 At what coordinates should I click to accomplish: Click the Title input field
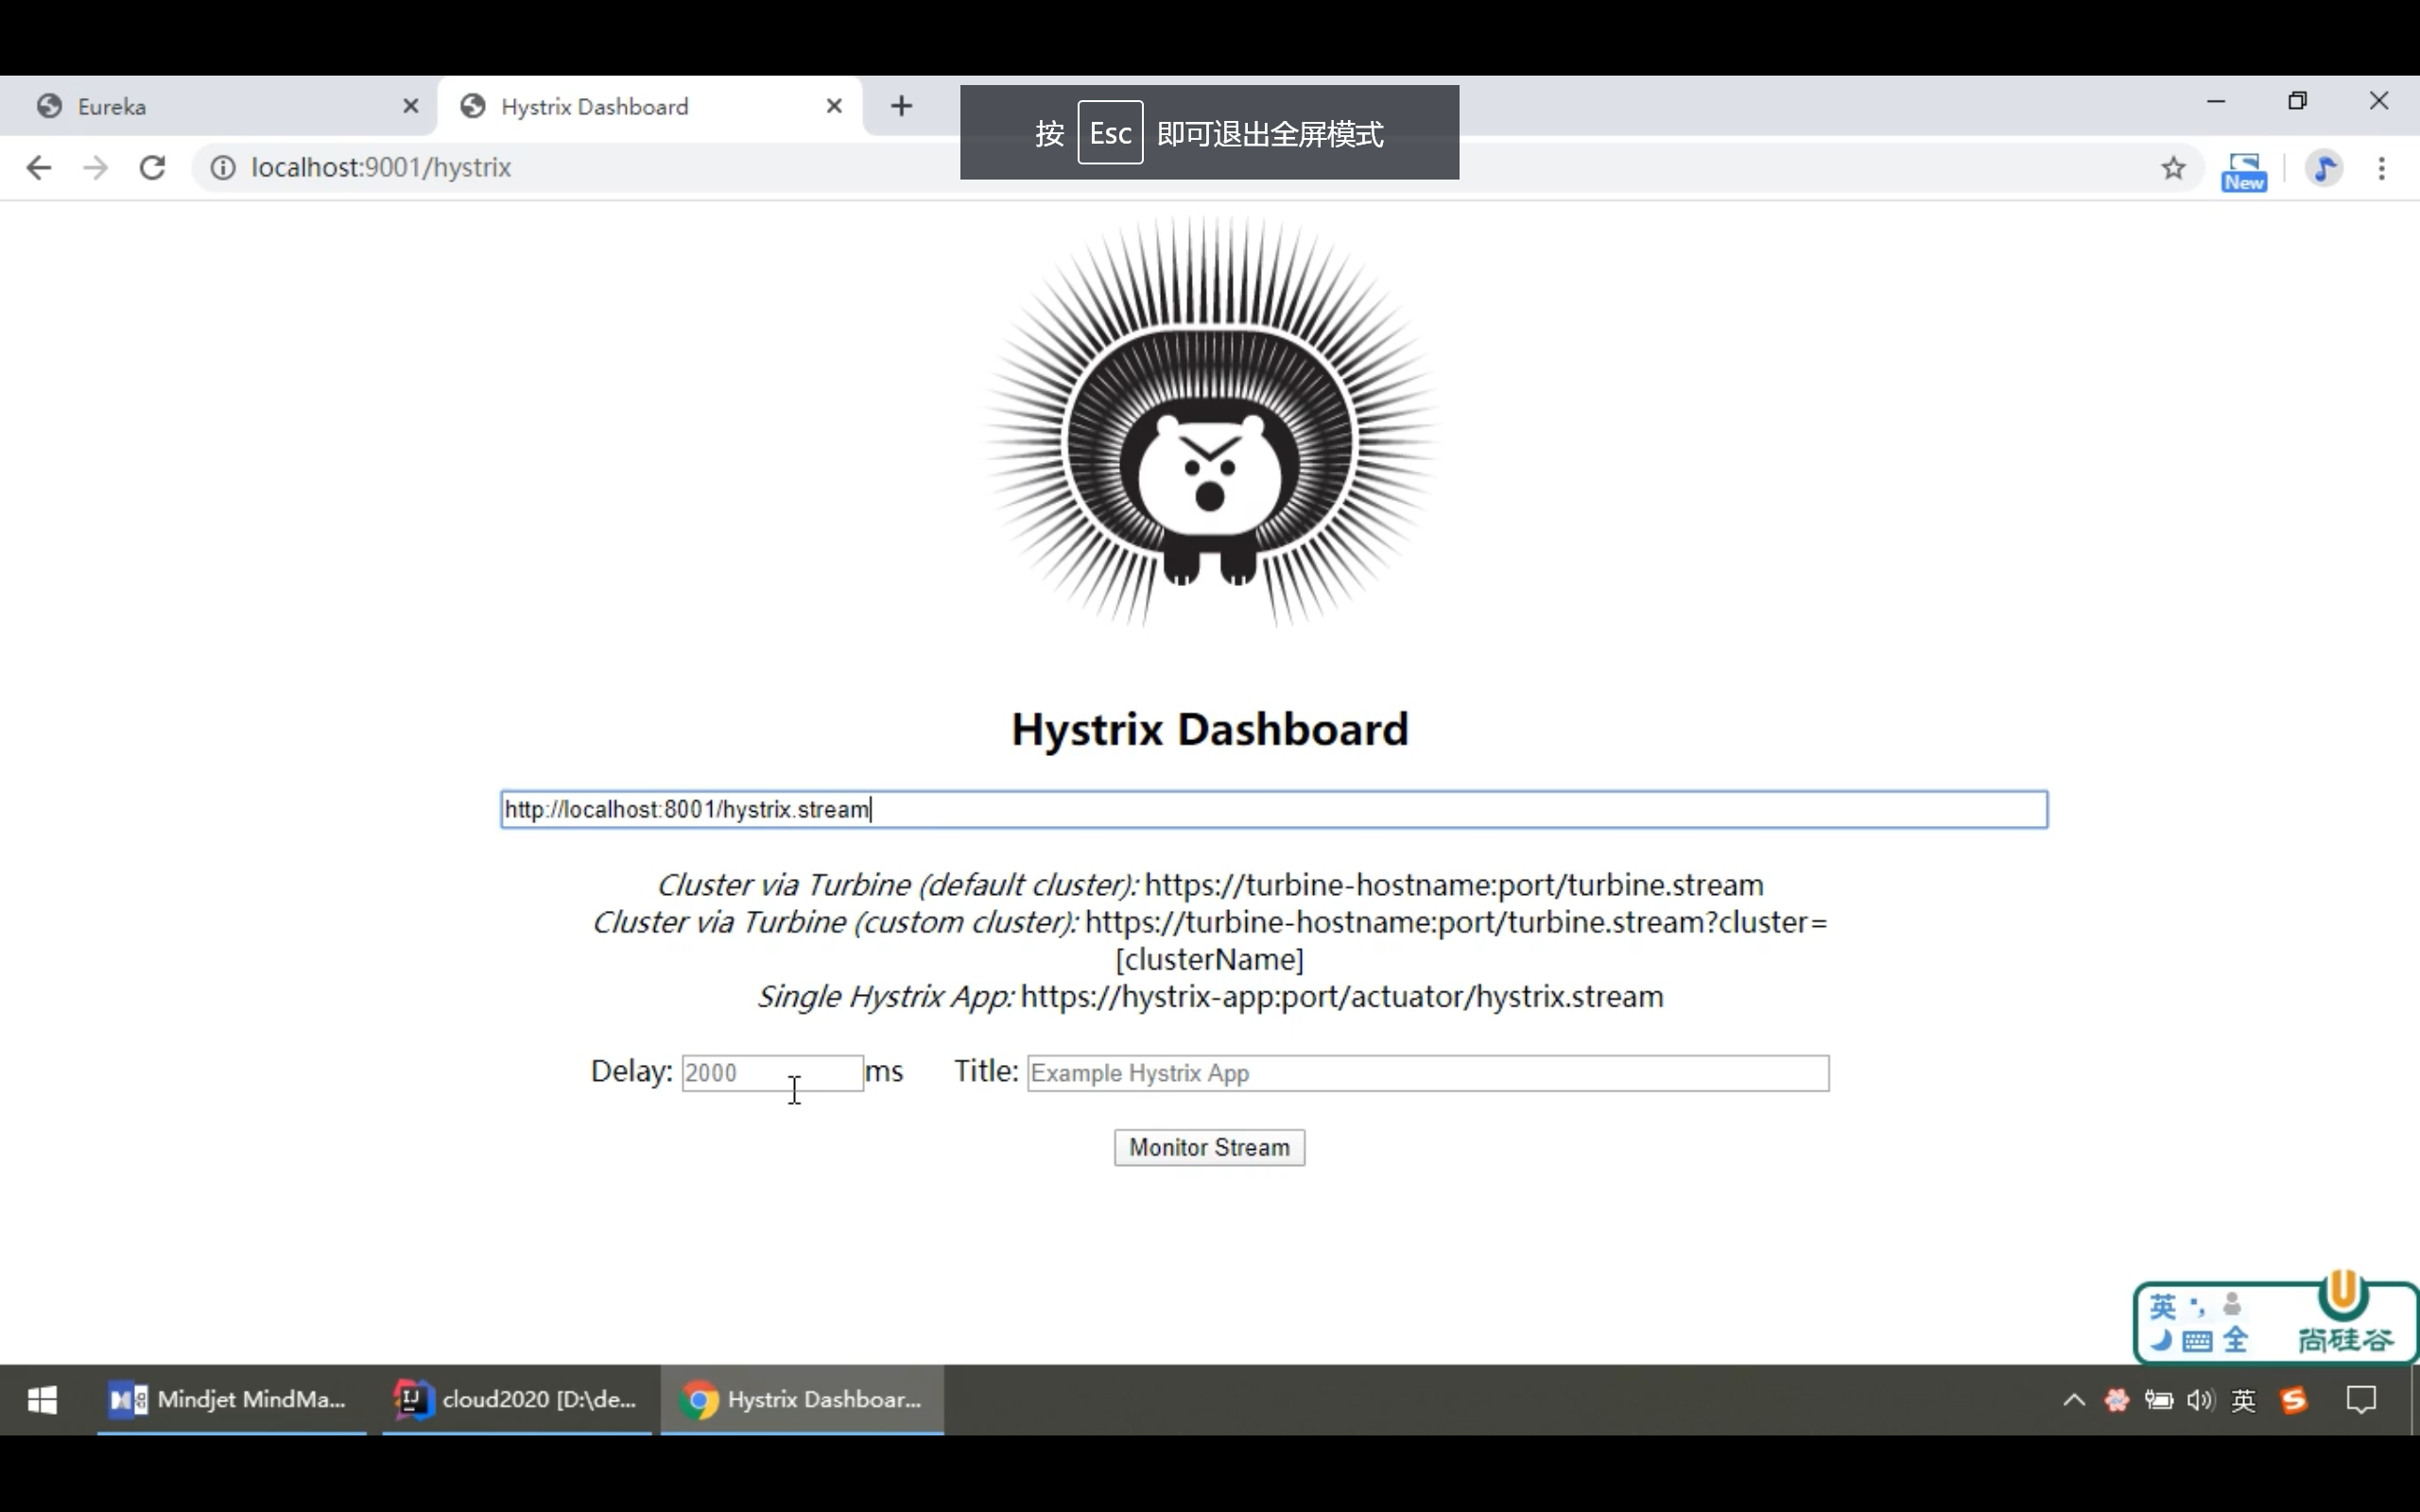(x=1427, y=1073)
